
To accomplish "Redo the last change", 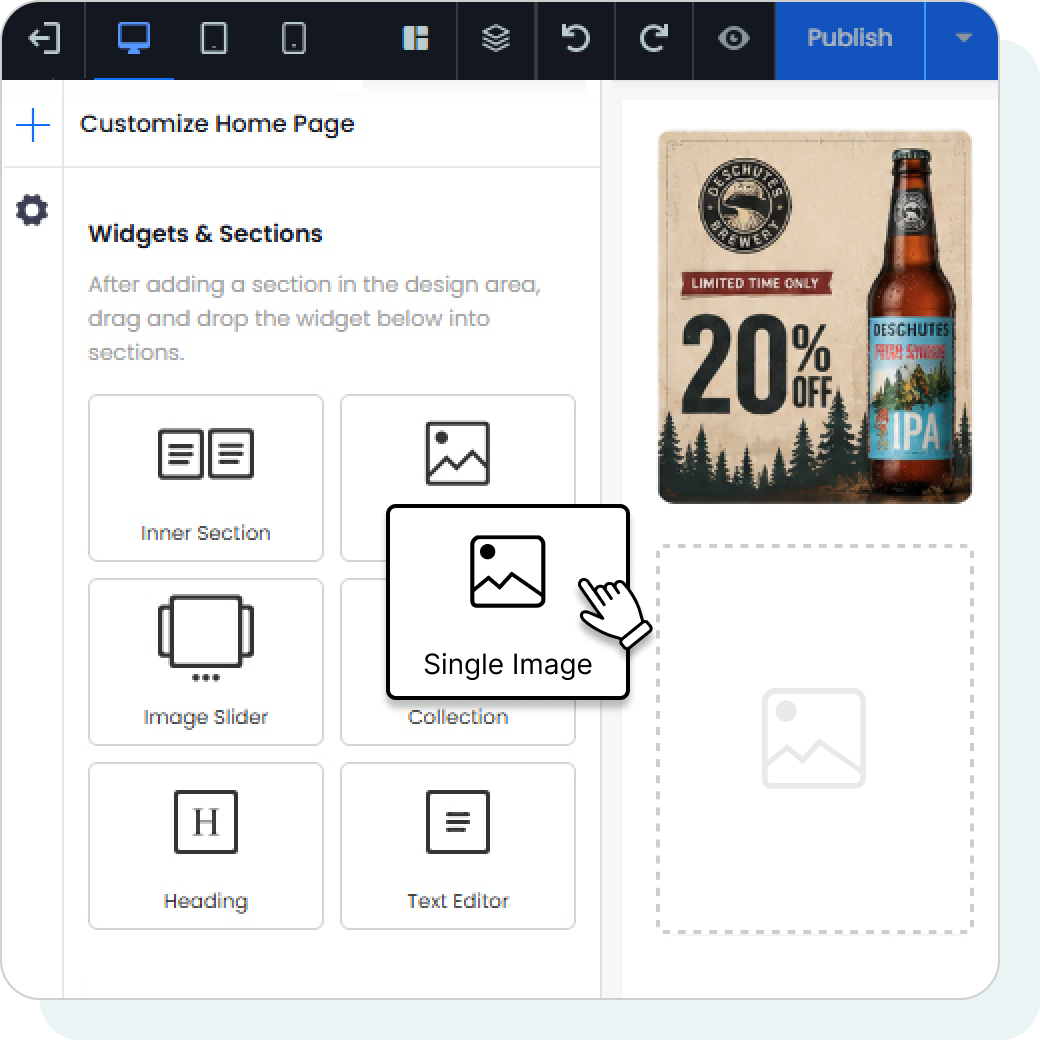I will [x=654, y=38].
